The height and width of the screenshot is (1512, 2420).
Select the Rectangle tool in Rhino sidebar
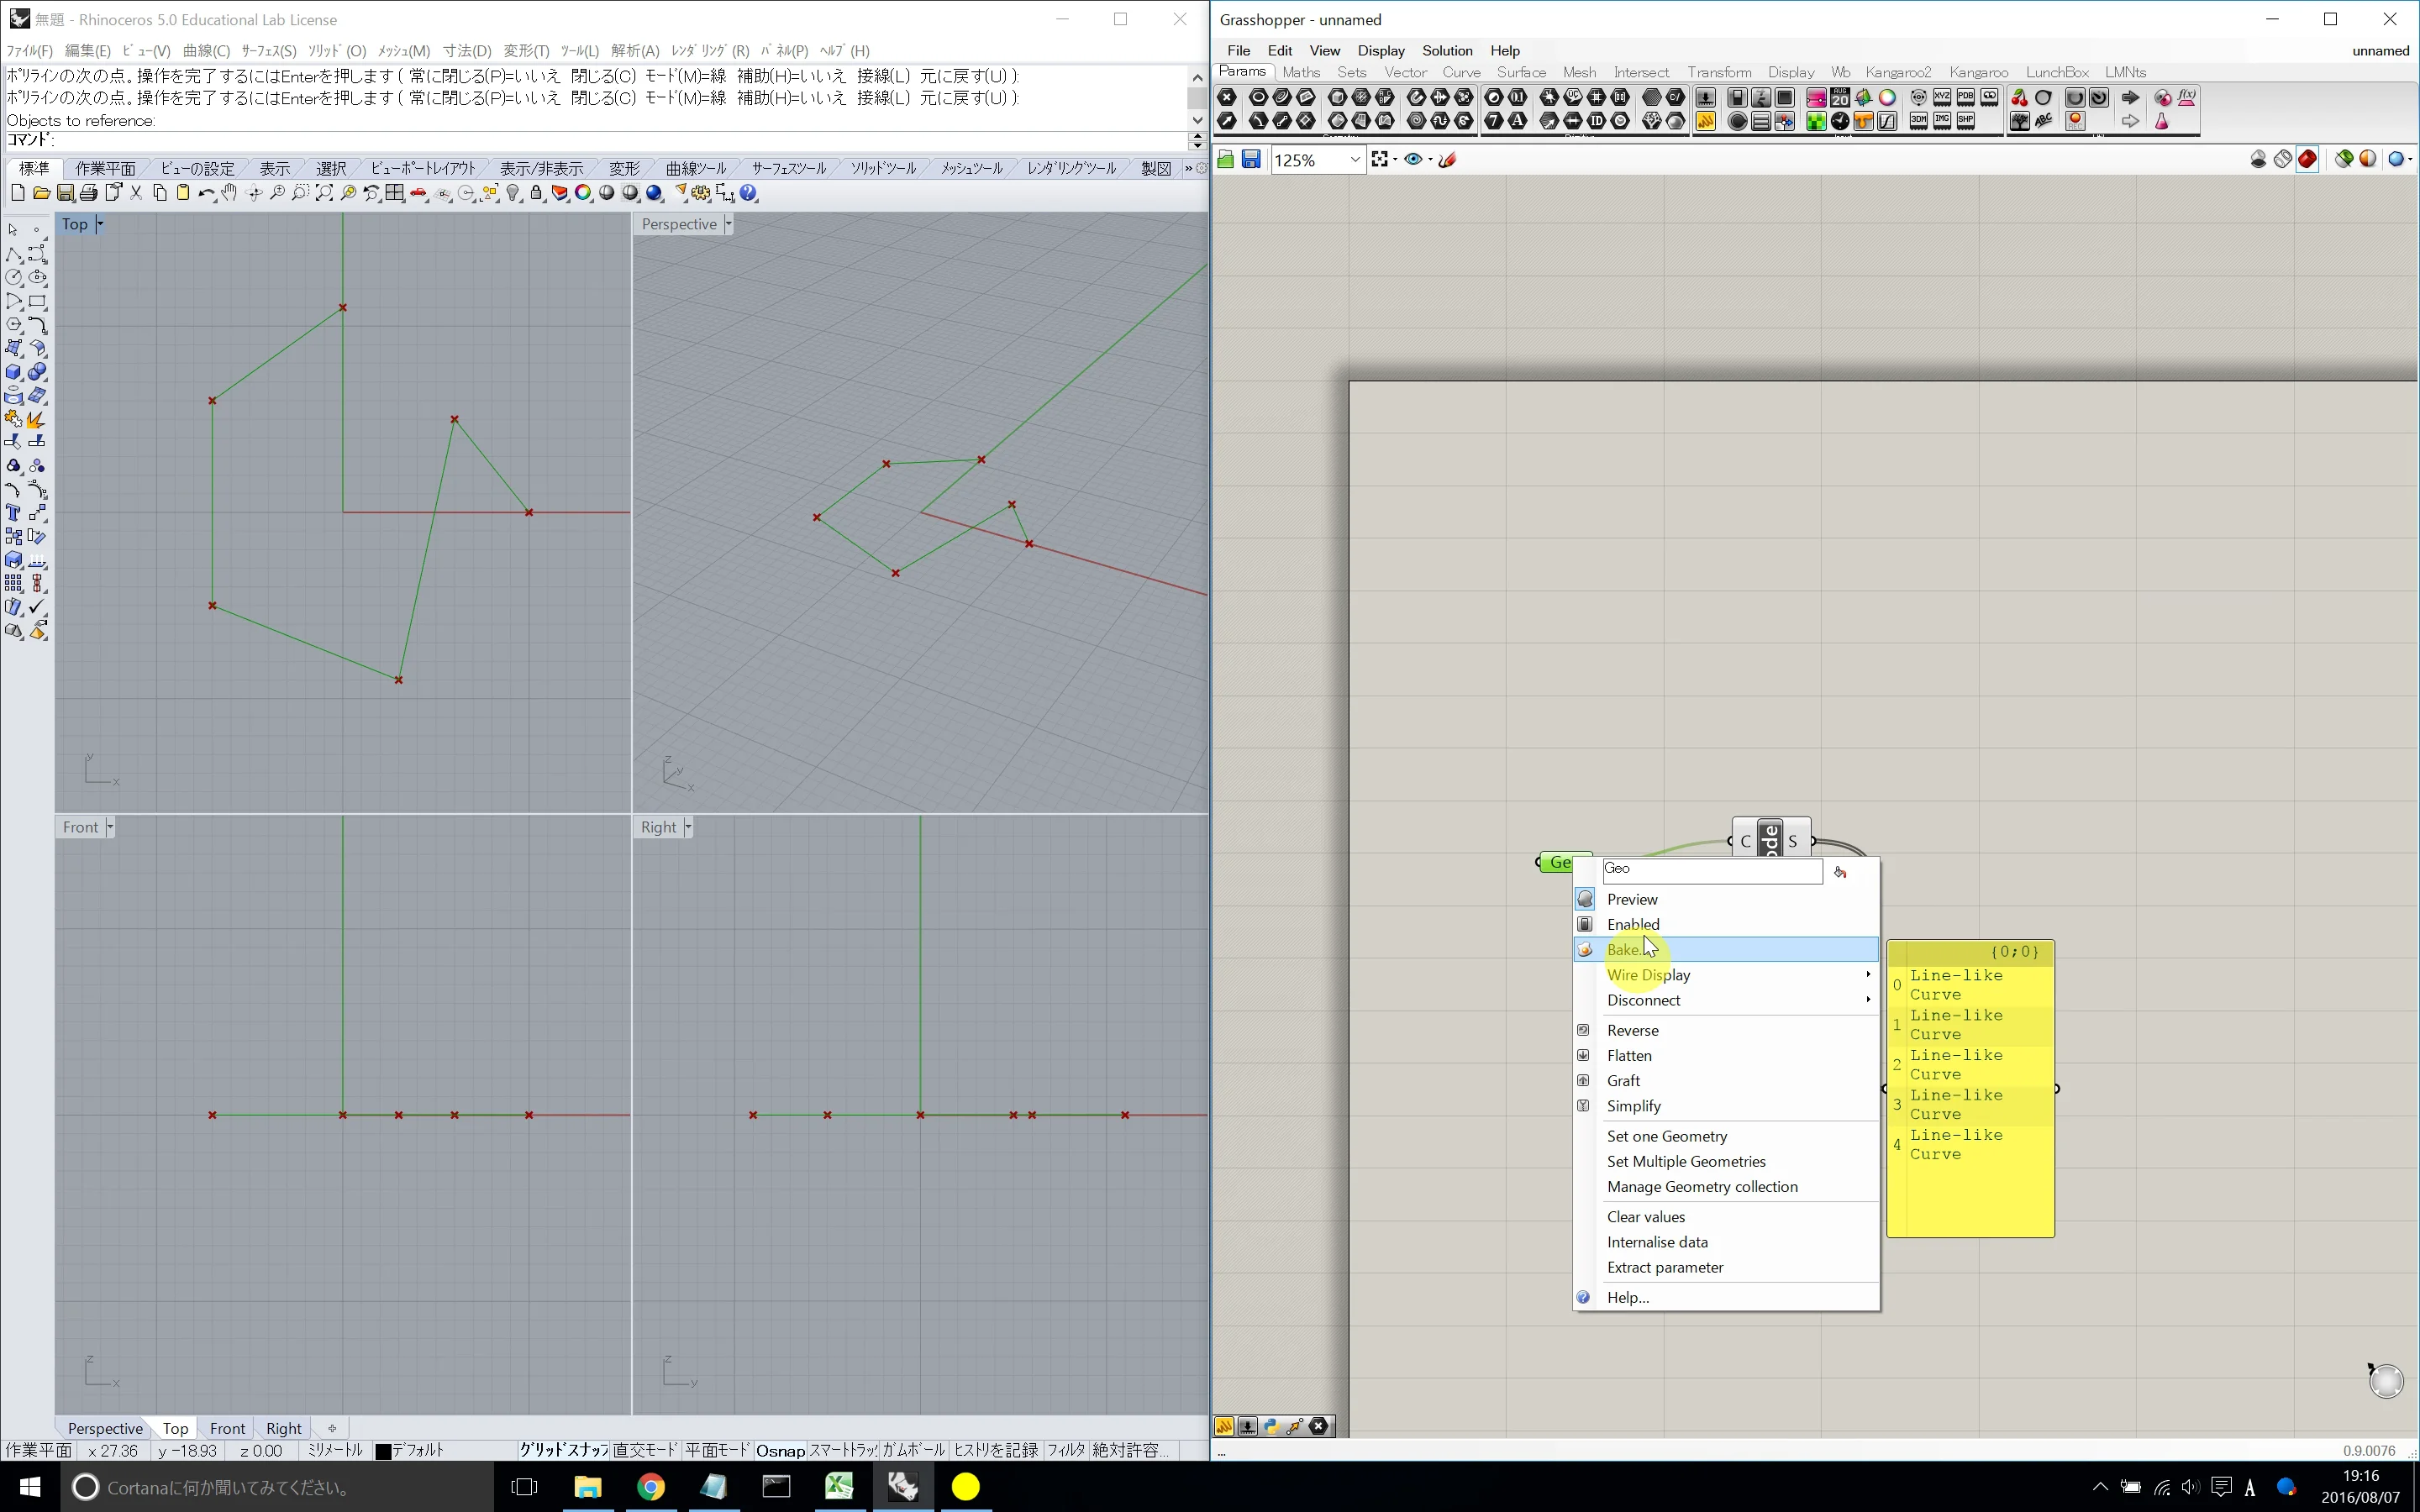click(38, 302)
